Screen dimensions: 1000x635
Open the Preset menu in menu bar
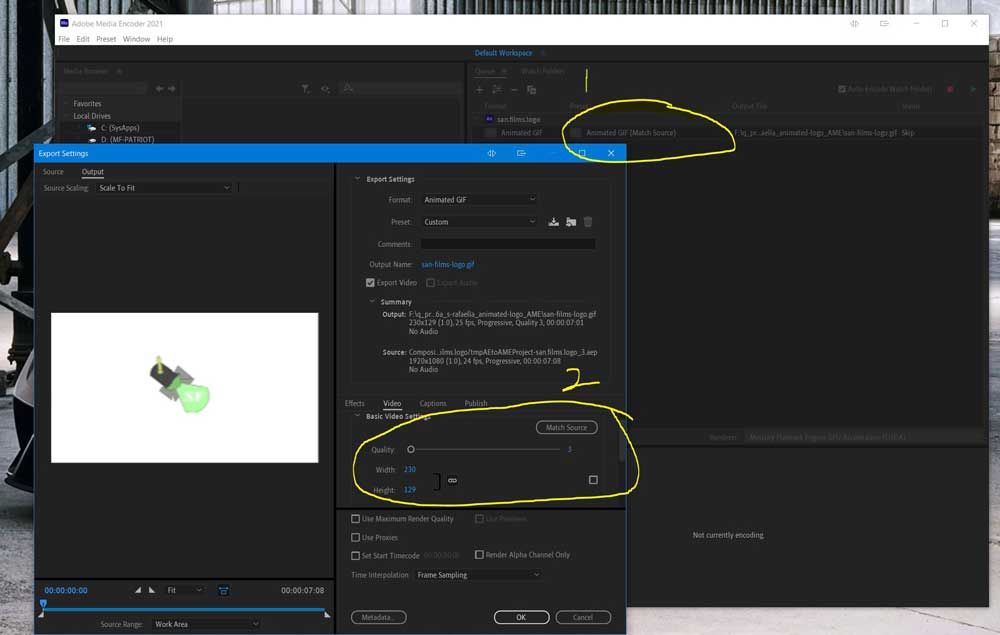[x=106, y=39]
